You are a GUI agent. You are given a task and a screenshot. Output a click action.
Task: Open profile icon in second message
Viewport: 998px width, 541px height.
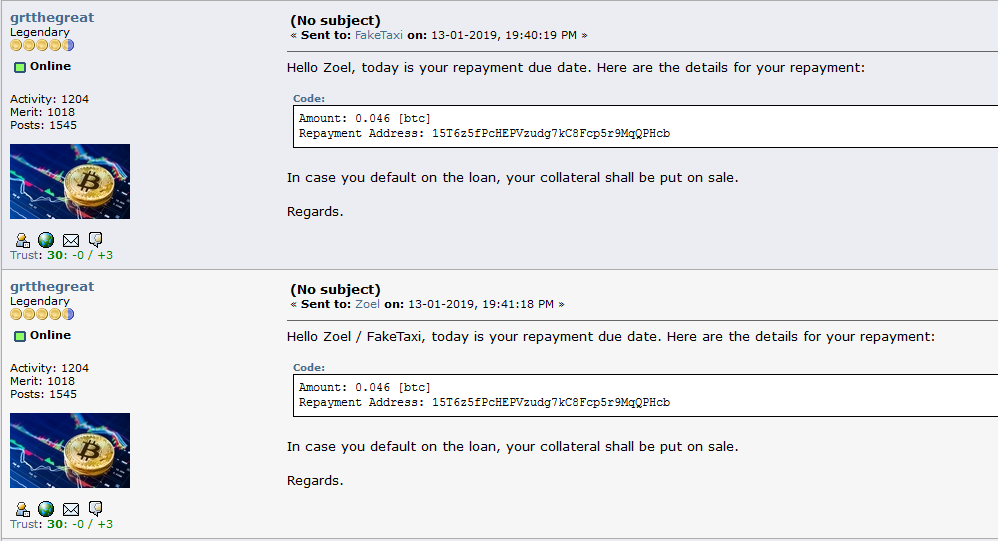[22, 509]
